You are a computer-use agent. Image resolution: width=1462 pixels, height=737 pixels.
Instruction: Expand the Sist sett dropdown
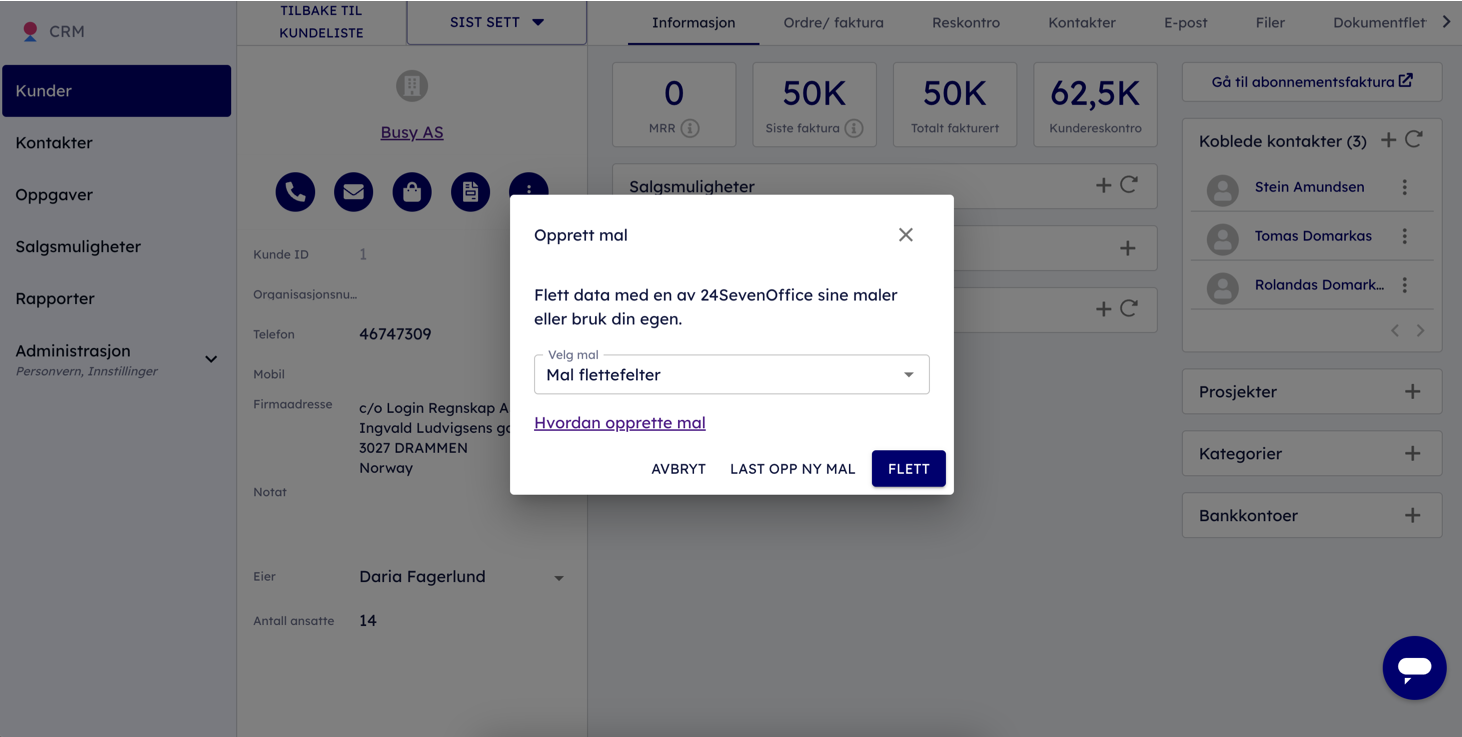(497, 22)
